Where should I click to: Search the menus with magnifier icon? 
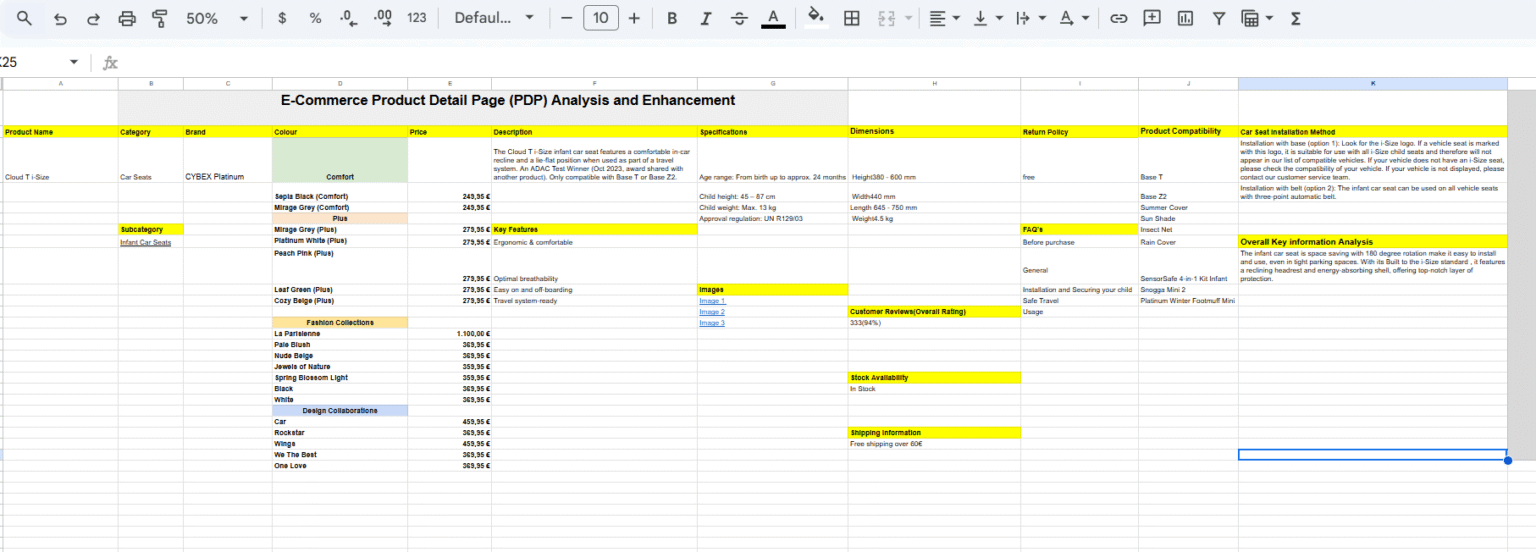pyautogui.click(x=25, y=19)
